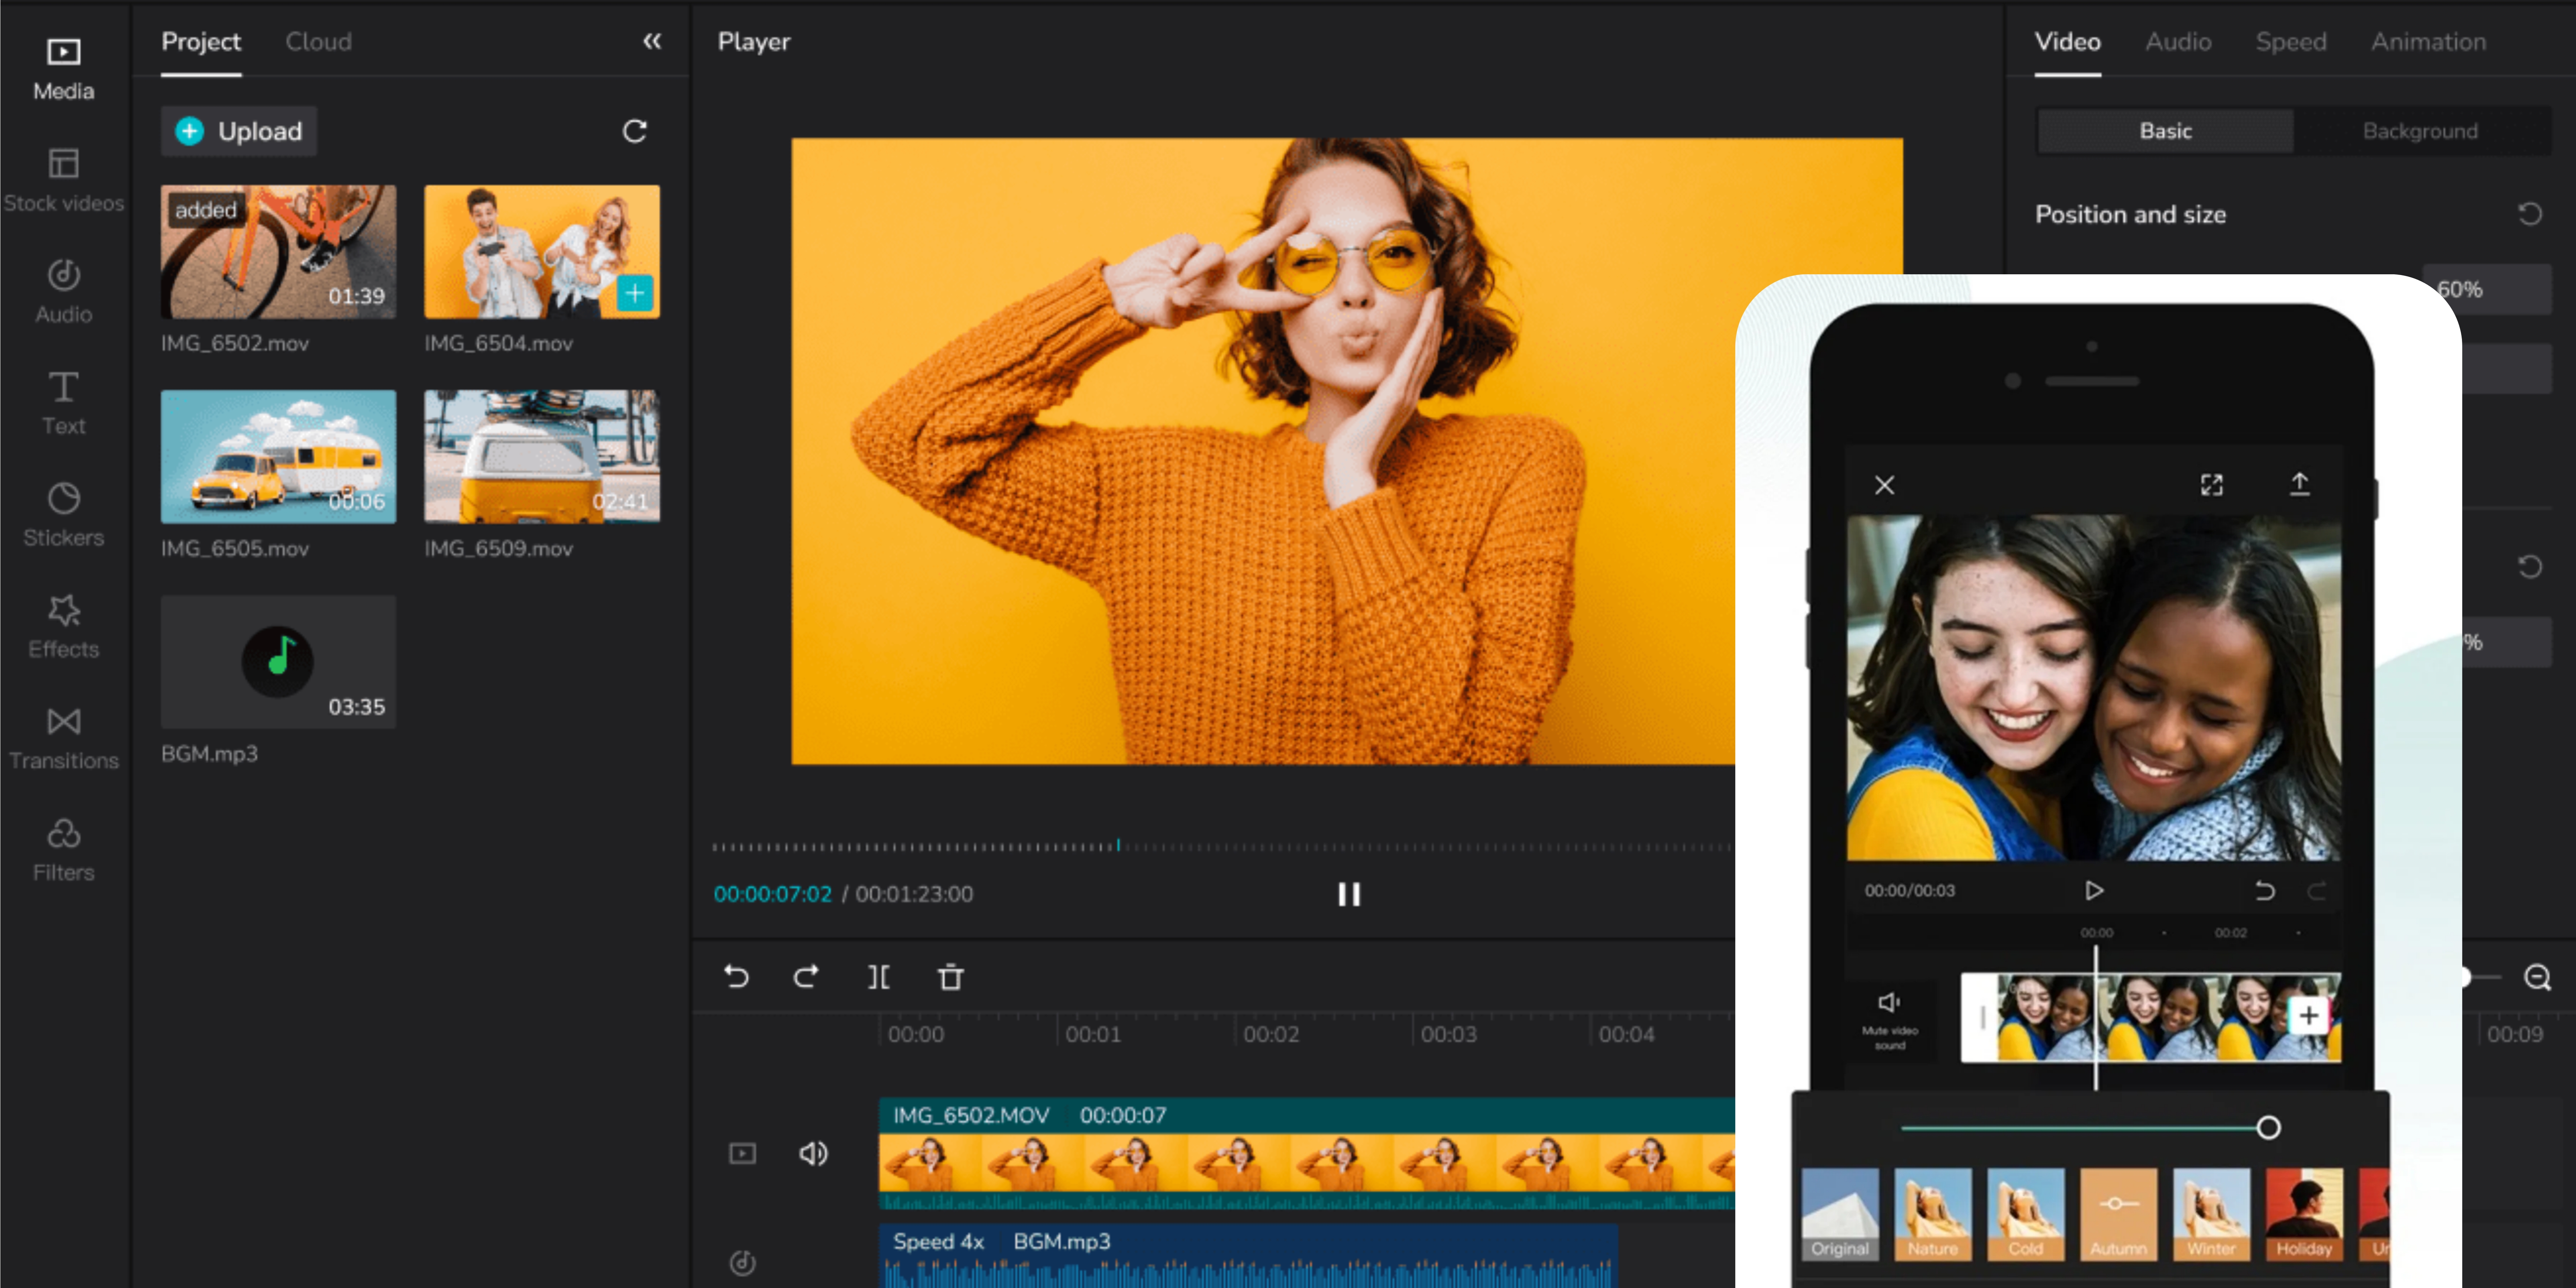This screenshot has height=1288, width=2576.
Task: Toggle the video track icon
Action: tap(742, 1153)
